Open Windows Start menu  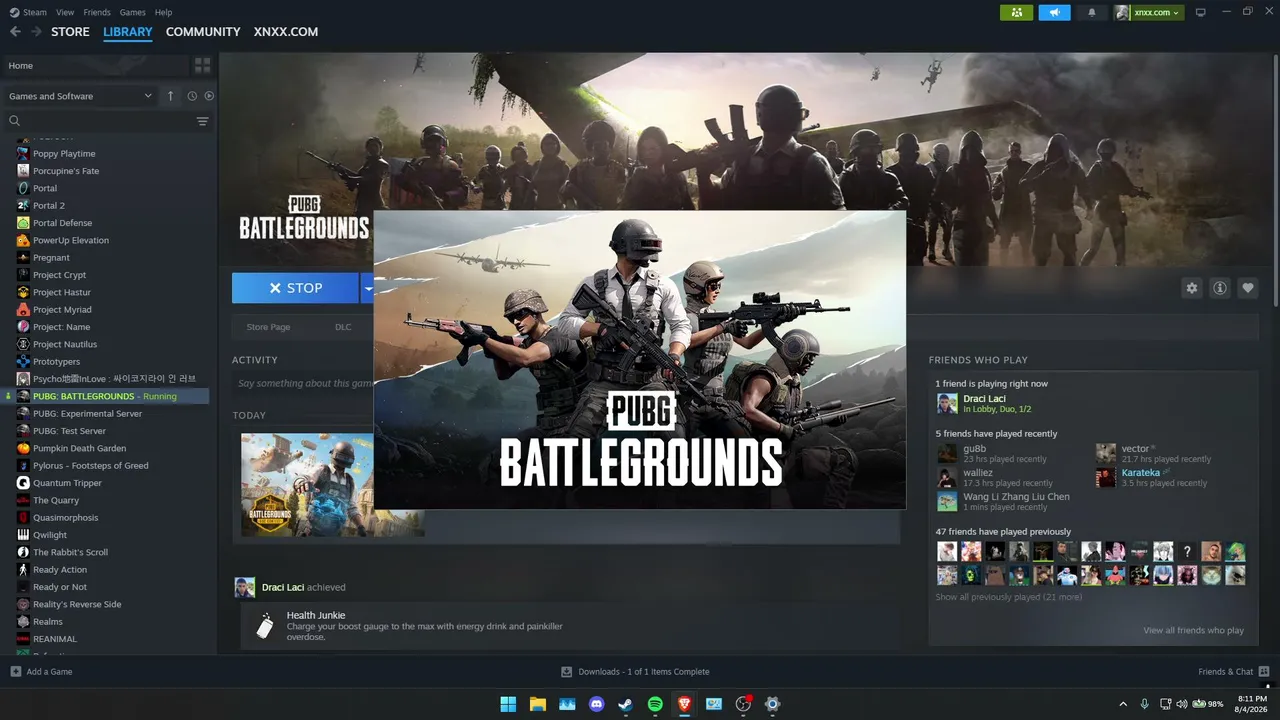(508, 704)
